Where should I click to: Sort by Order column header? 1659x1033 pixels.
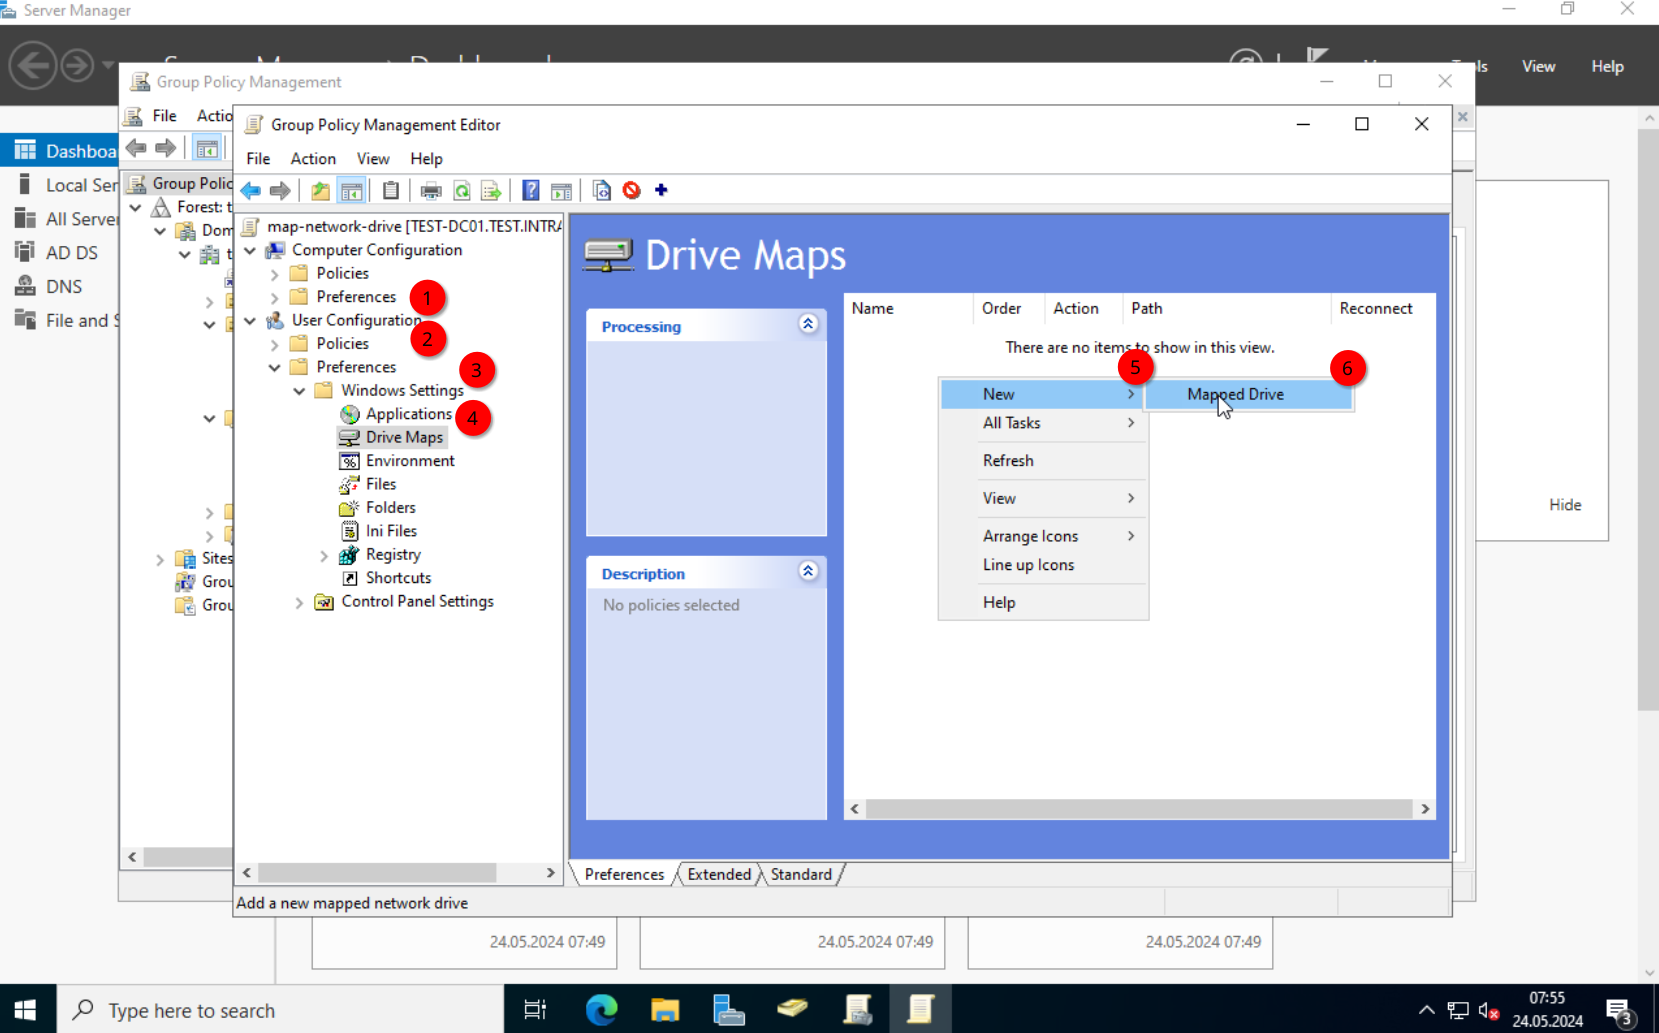[1009, 309]
